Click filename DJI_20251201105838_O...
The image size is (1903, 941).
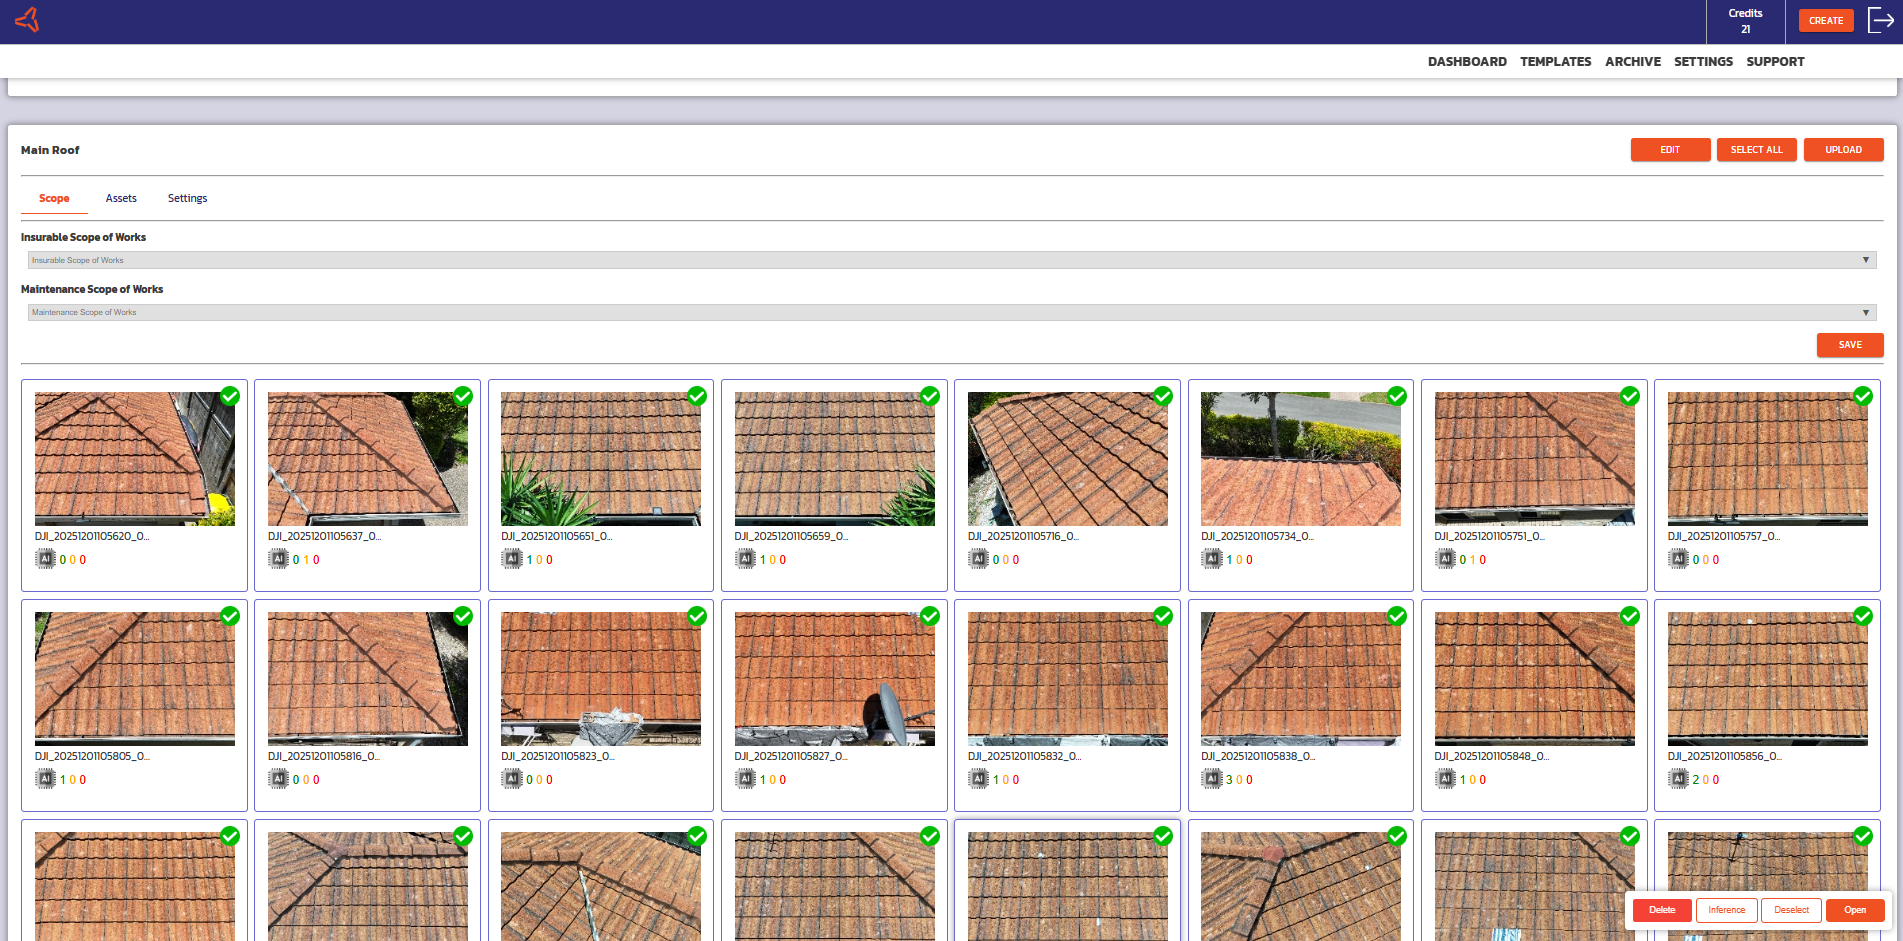coord(1258,757)
